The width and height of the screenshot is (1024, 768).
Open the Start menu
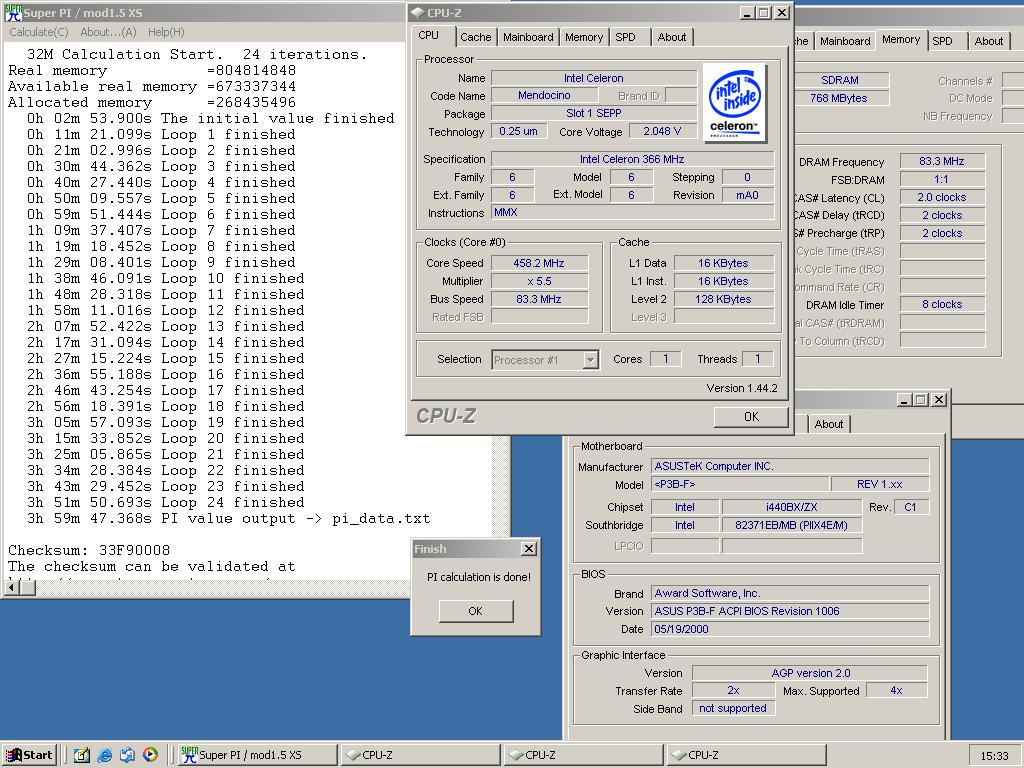[x=29, y=755]
